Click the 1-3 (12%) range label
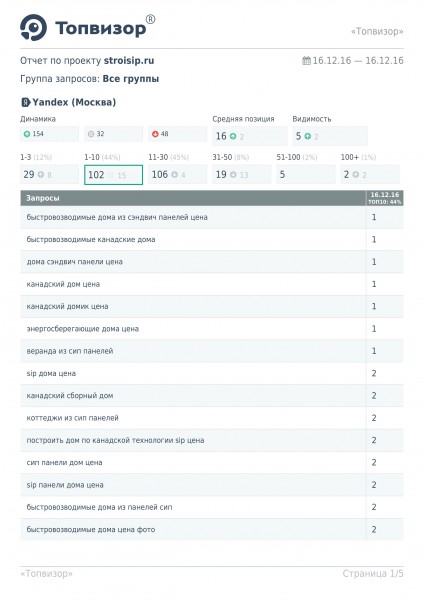Image resolution: width=424 pixels, height=600 pixels. 36,157
